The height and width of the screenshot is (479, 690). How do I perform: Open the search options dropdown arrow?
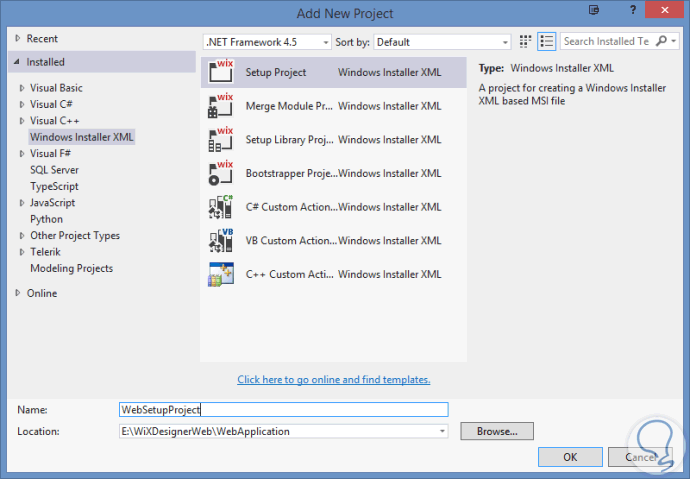tap(674, 41)
